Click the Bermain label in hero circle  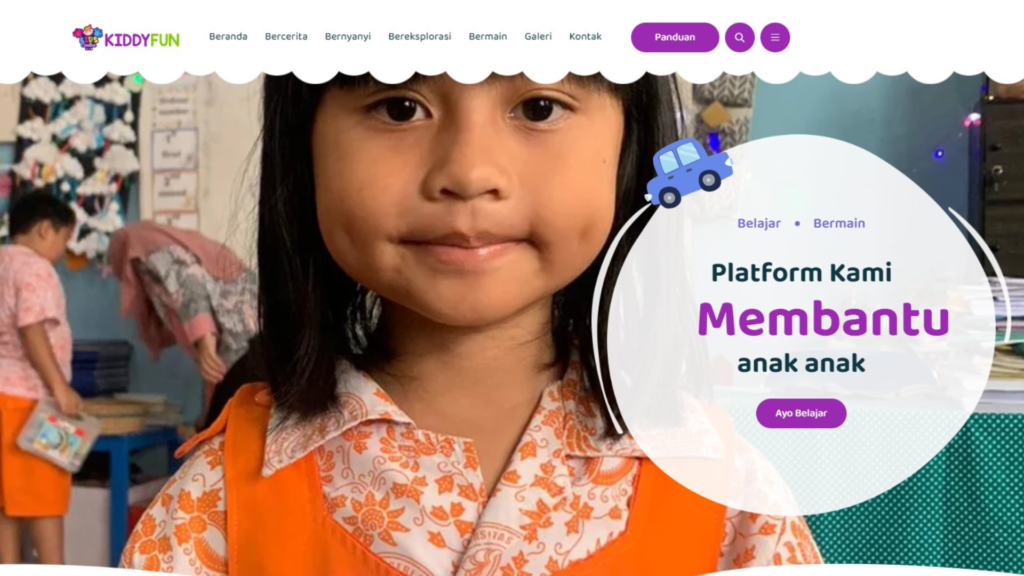[x=839, y=223]
